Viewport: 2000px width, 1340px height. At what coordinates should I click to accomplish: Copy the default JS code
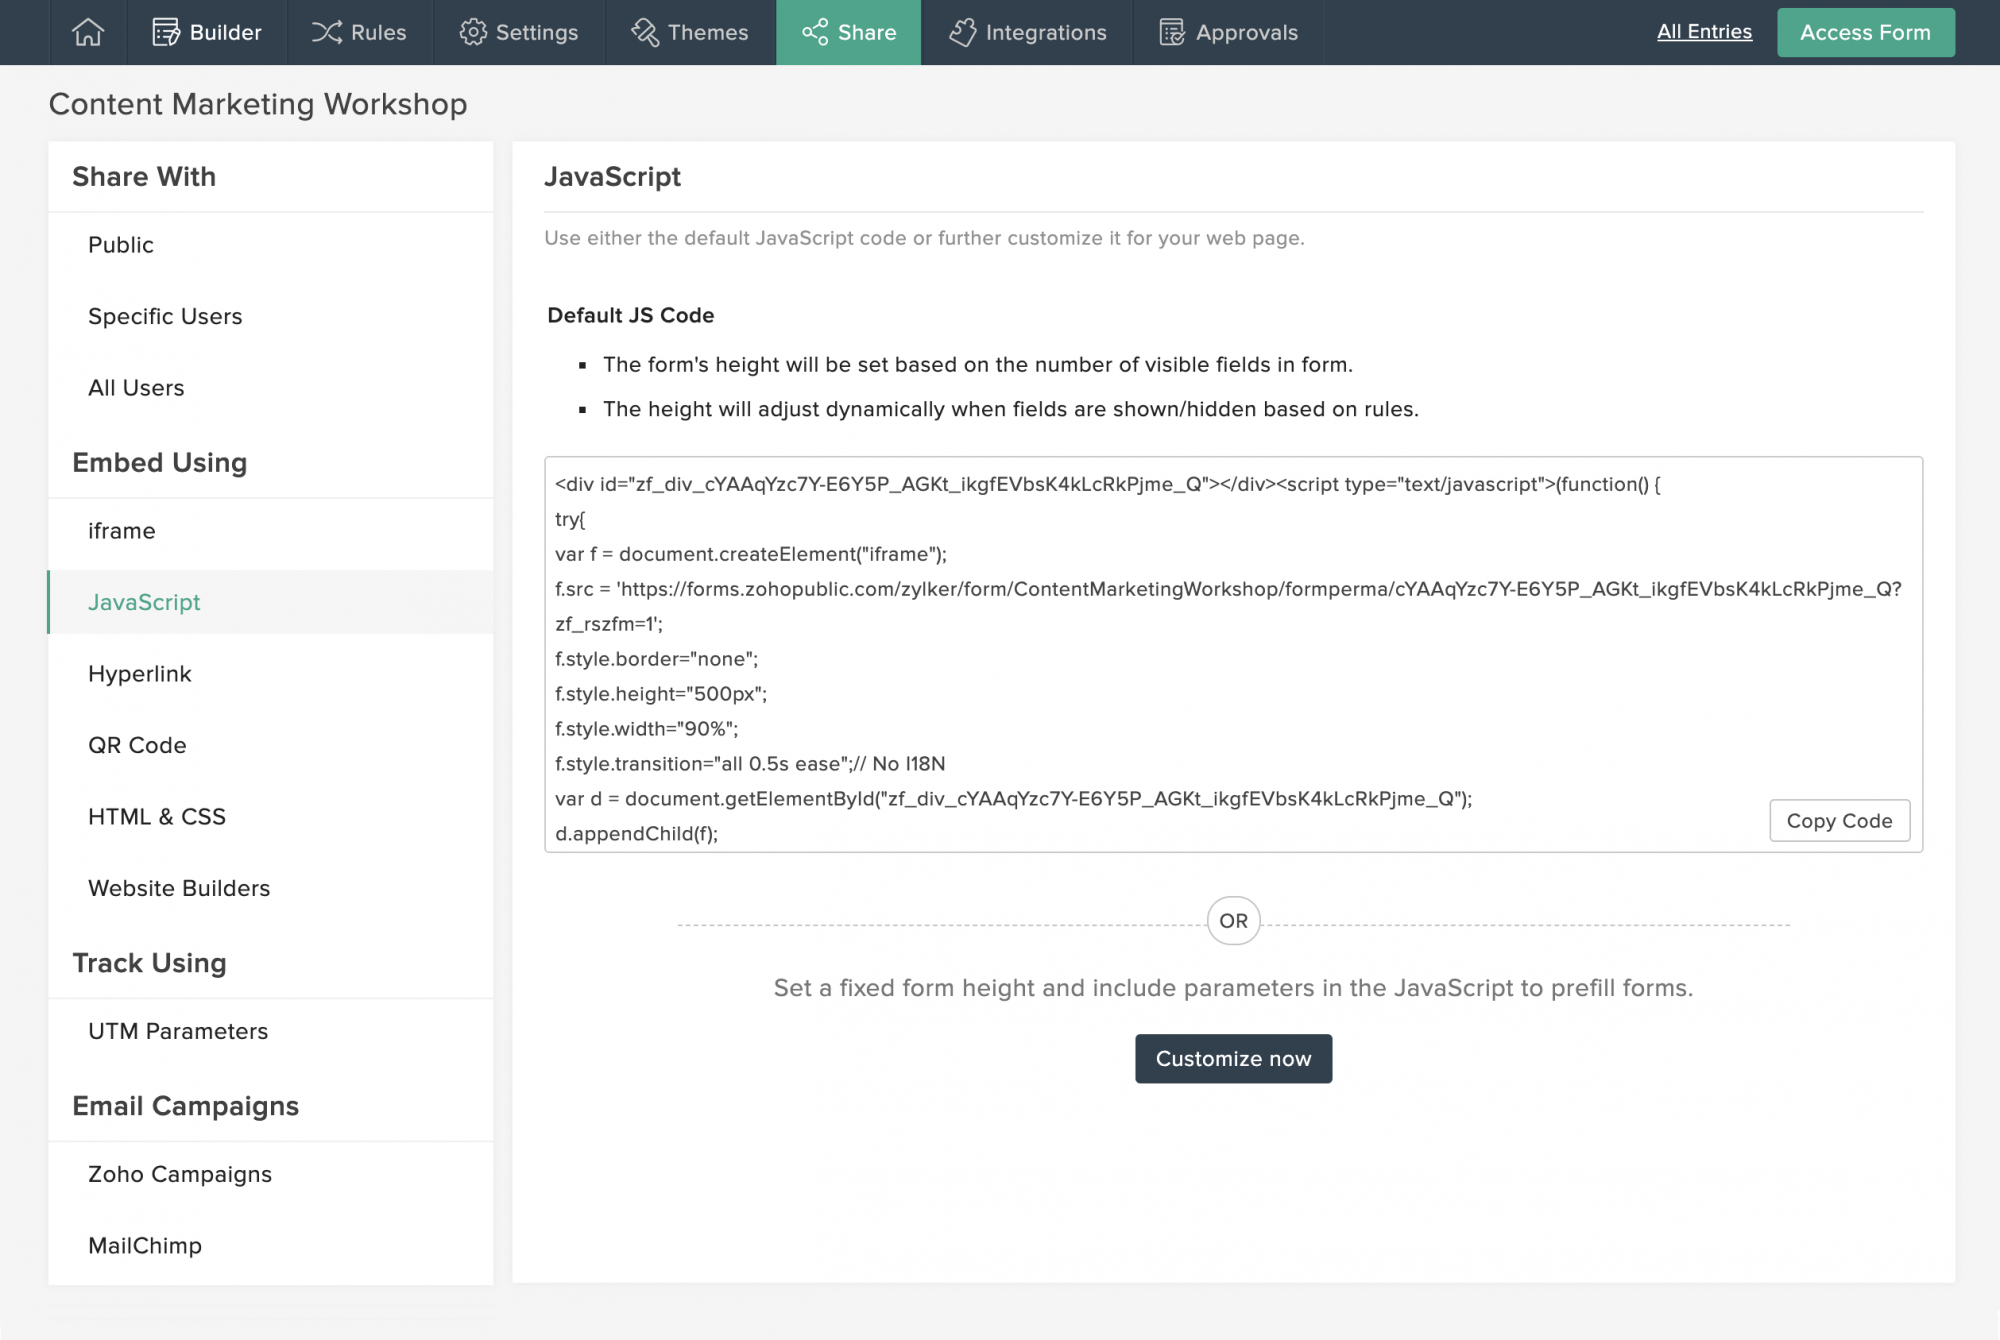(1838, 820)
